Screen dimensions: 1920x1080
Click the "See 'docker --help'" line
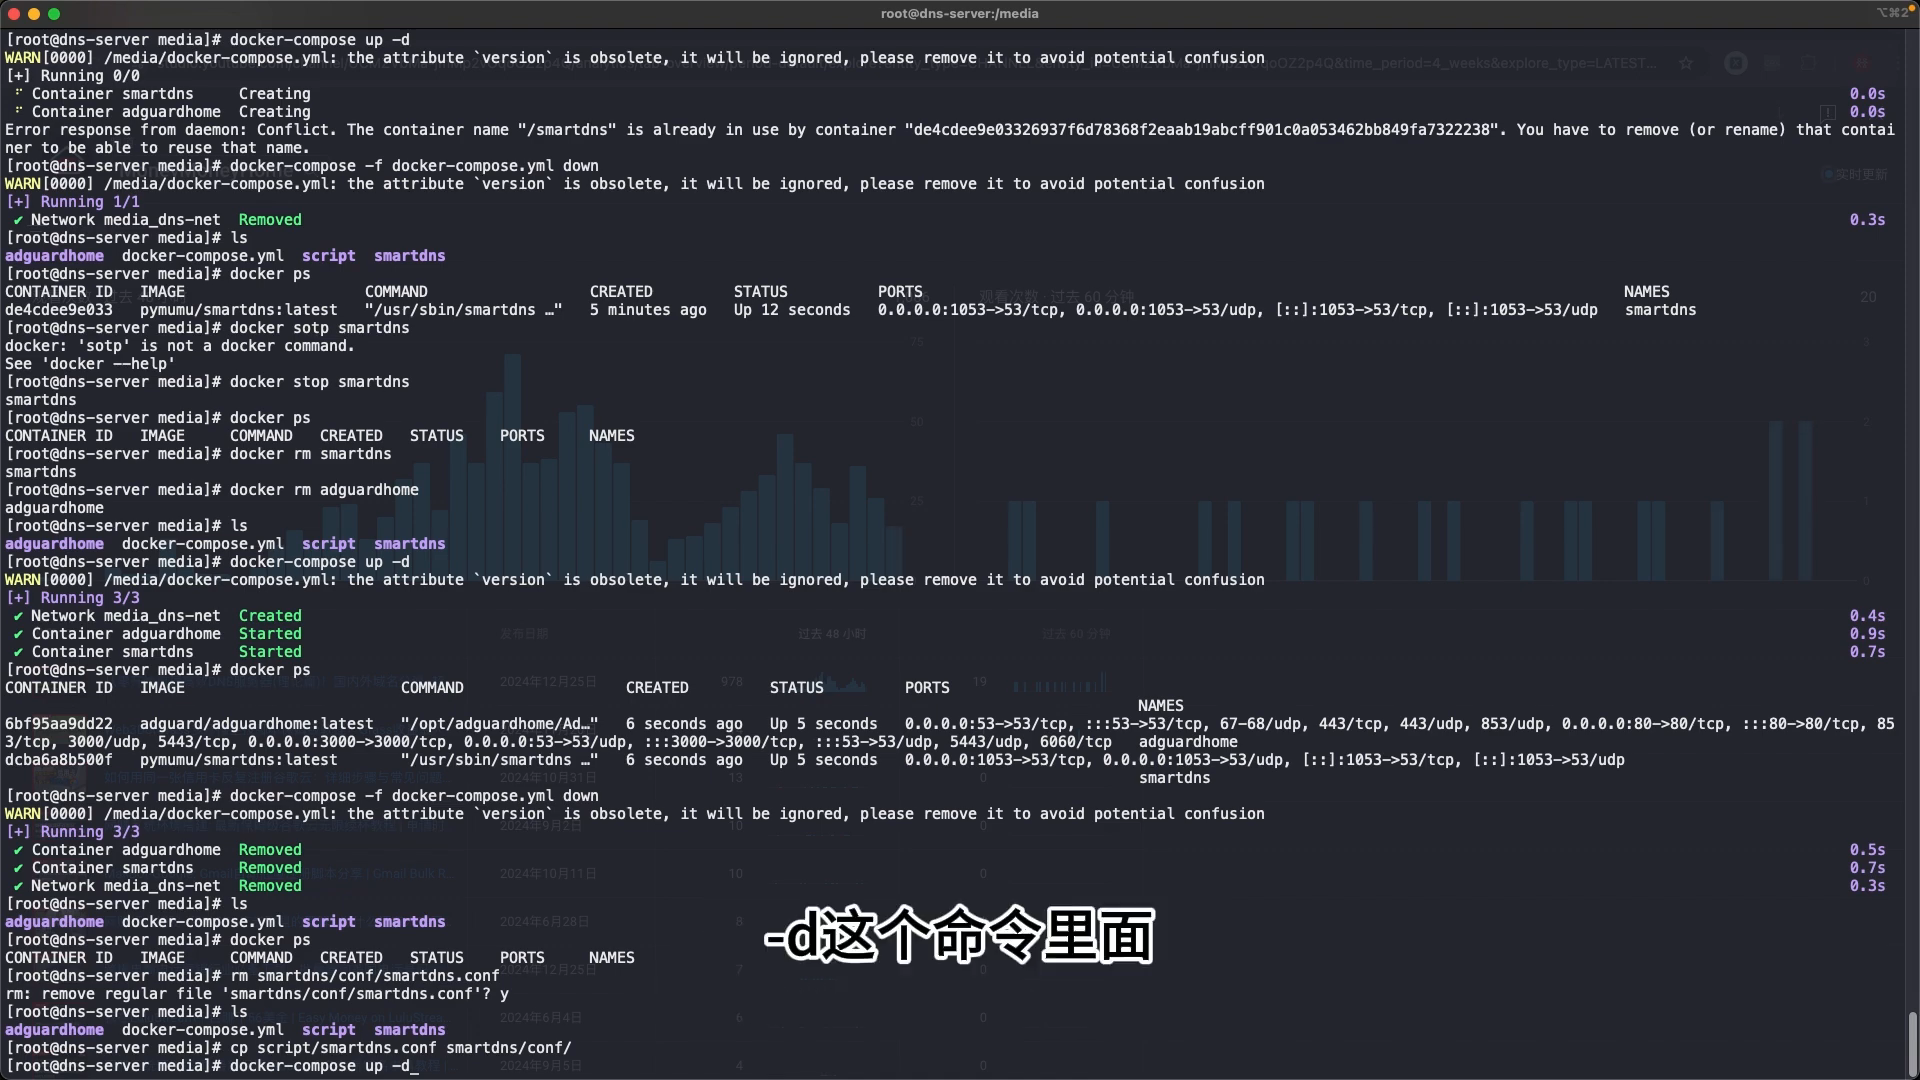pyautogui.click(x=90, y=364)
